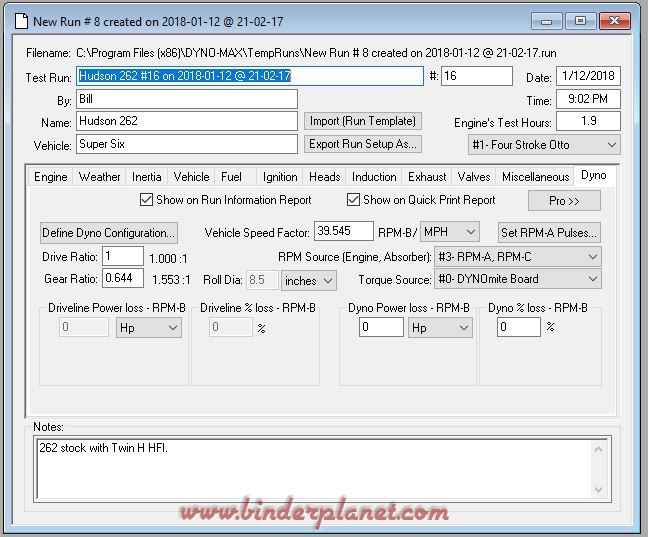Viewport: 648px width, 537px height.
Task: Open the Driveline Power loss Hp dropdown
Action: click(x=149, y=328)
